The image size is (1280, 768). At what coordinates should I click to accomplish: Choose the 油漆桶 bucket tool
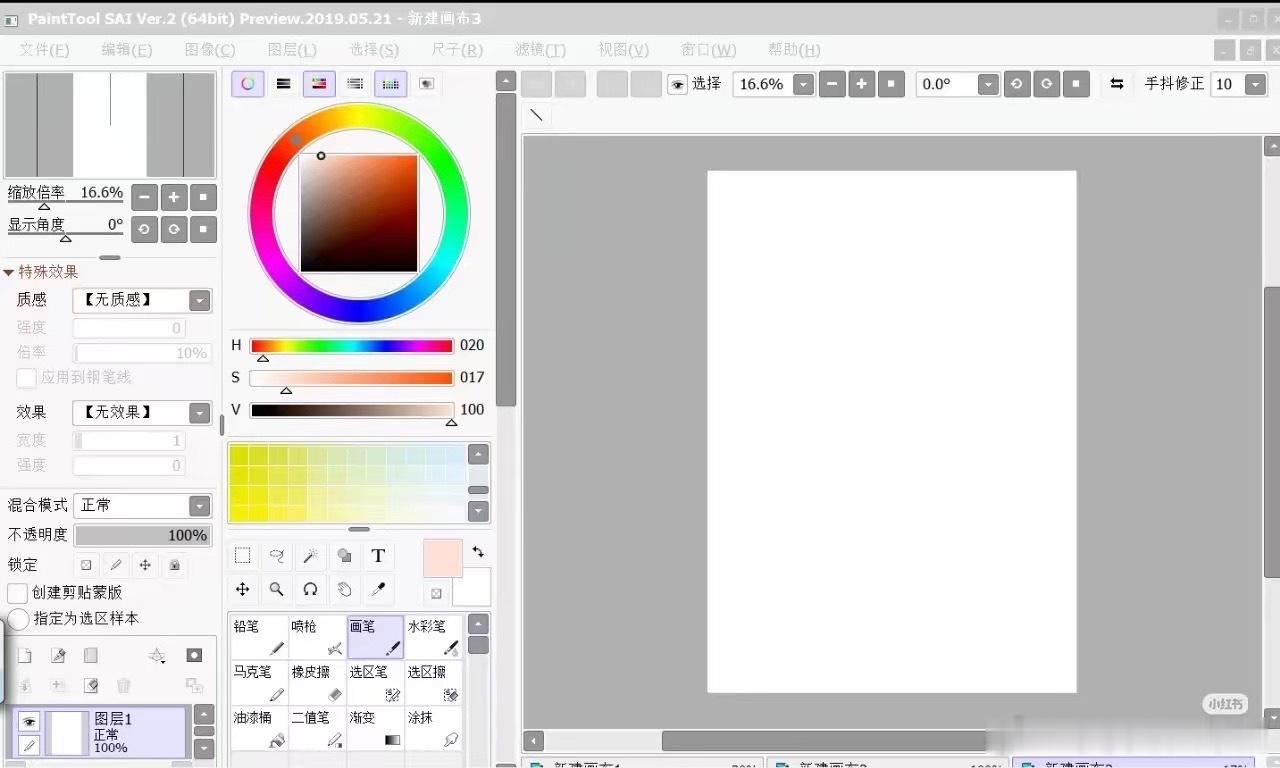[x=259, y=729]
